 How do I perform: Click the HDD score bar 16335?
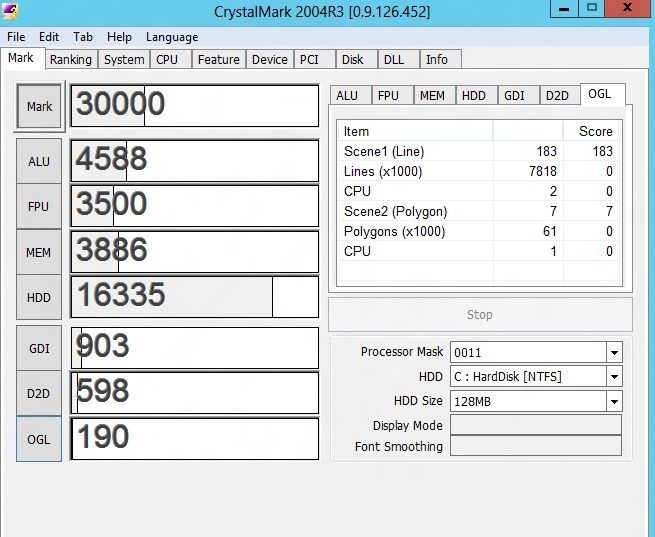point(195,297)
